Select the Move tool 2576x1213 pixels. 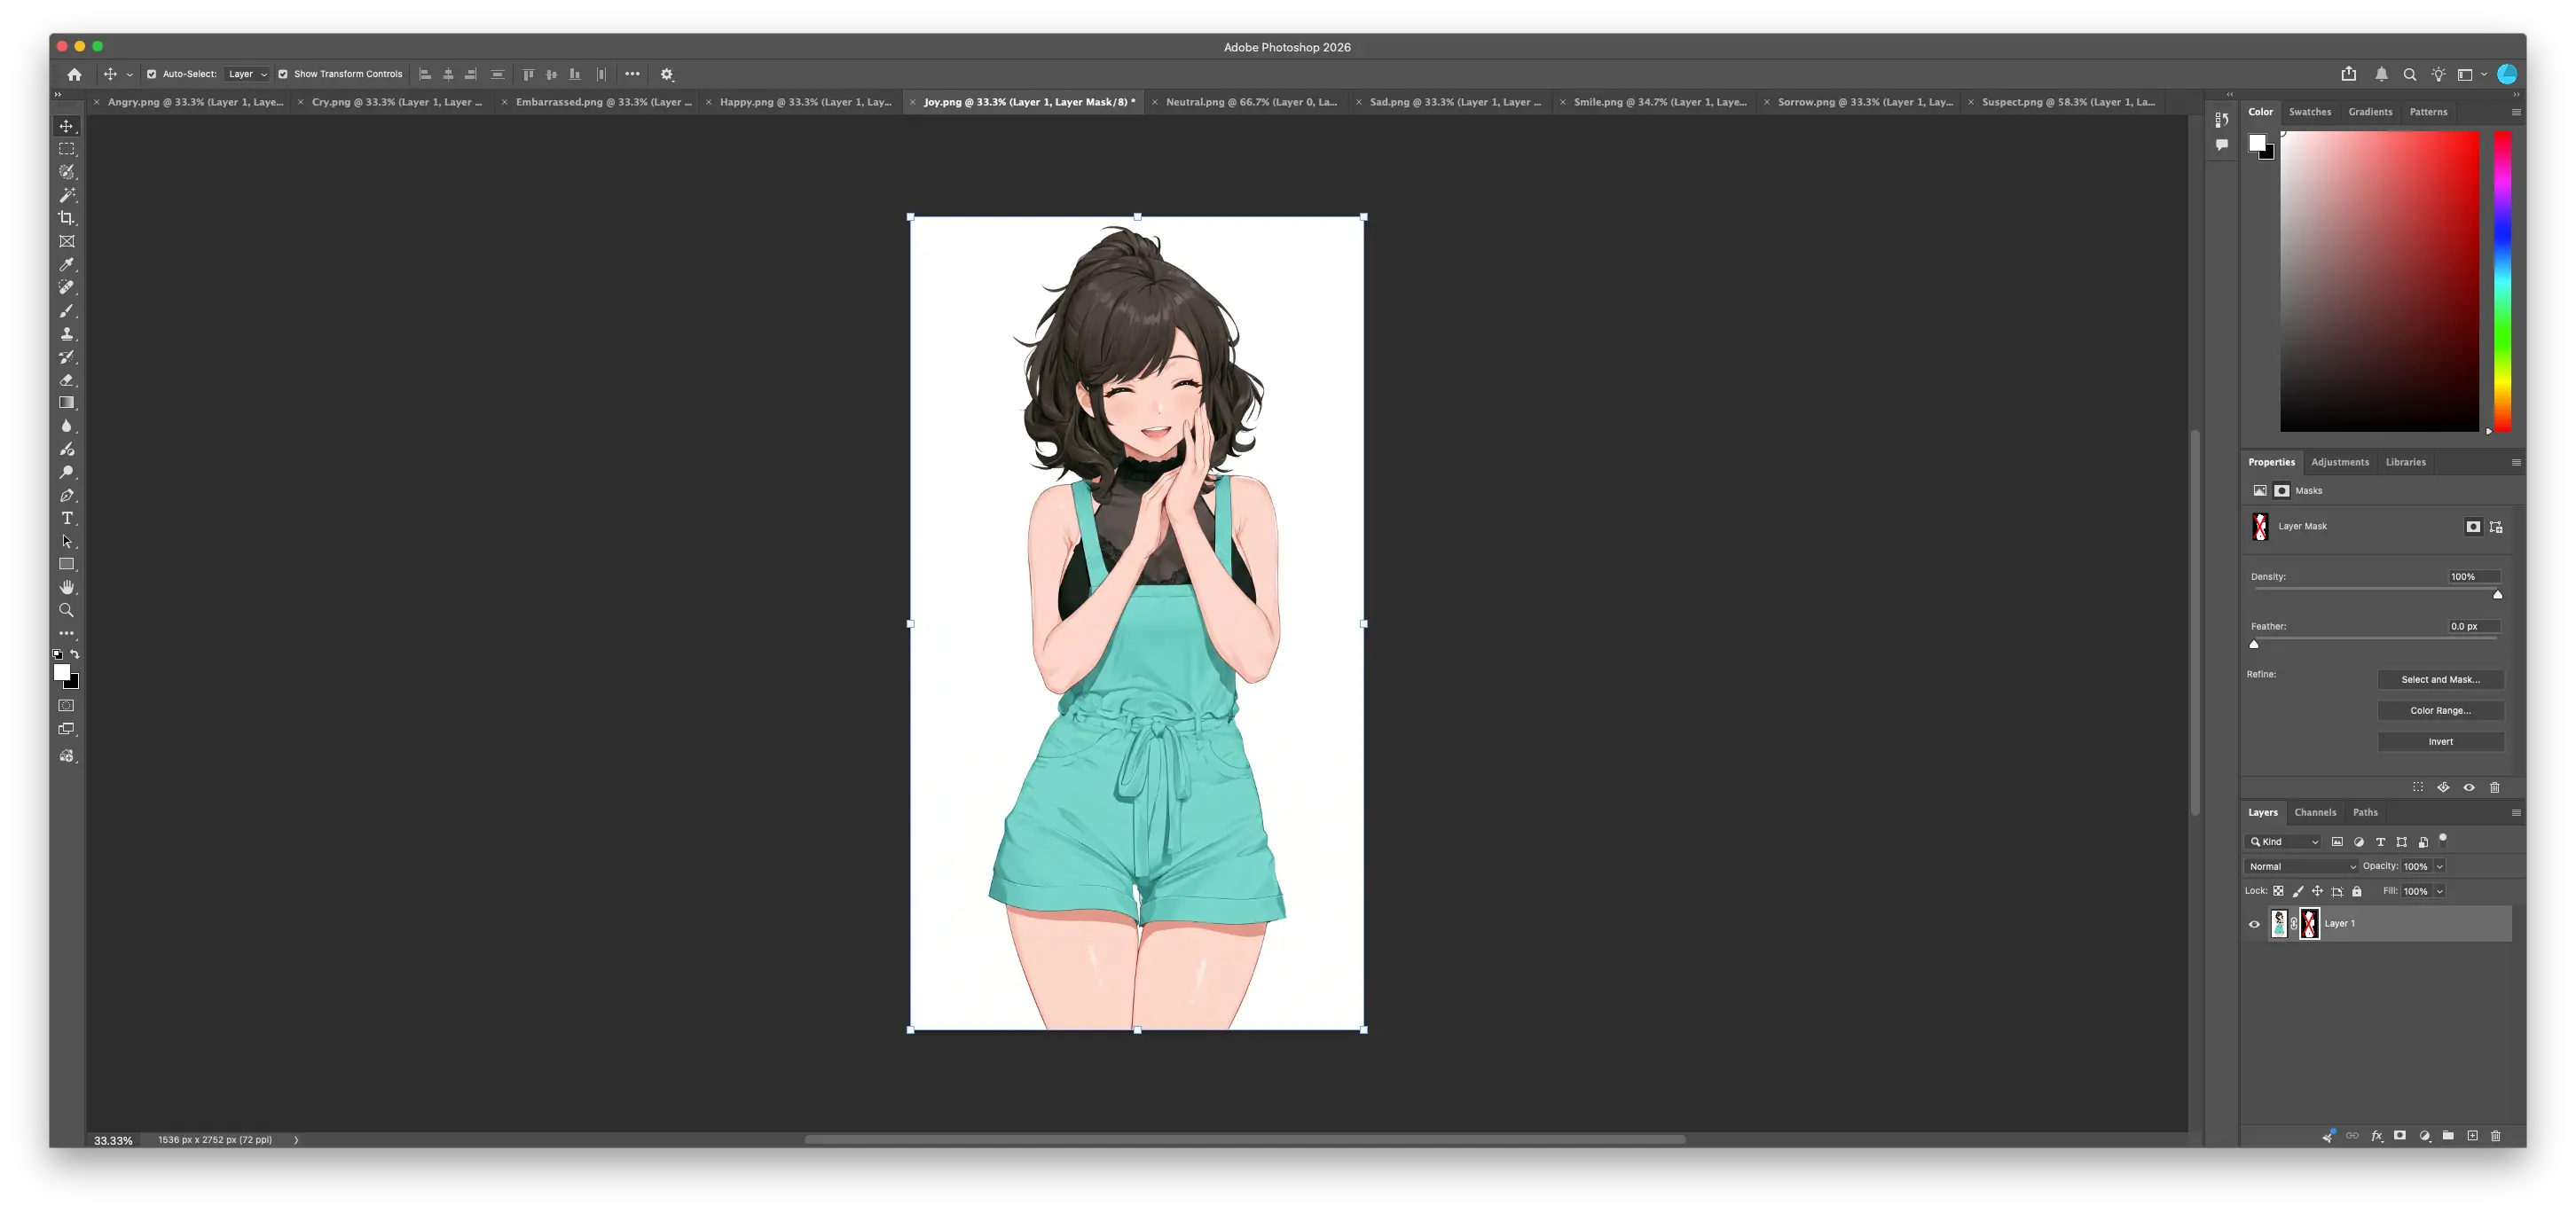(66, 126)
